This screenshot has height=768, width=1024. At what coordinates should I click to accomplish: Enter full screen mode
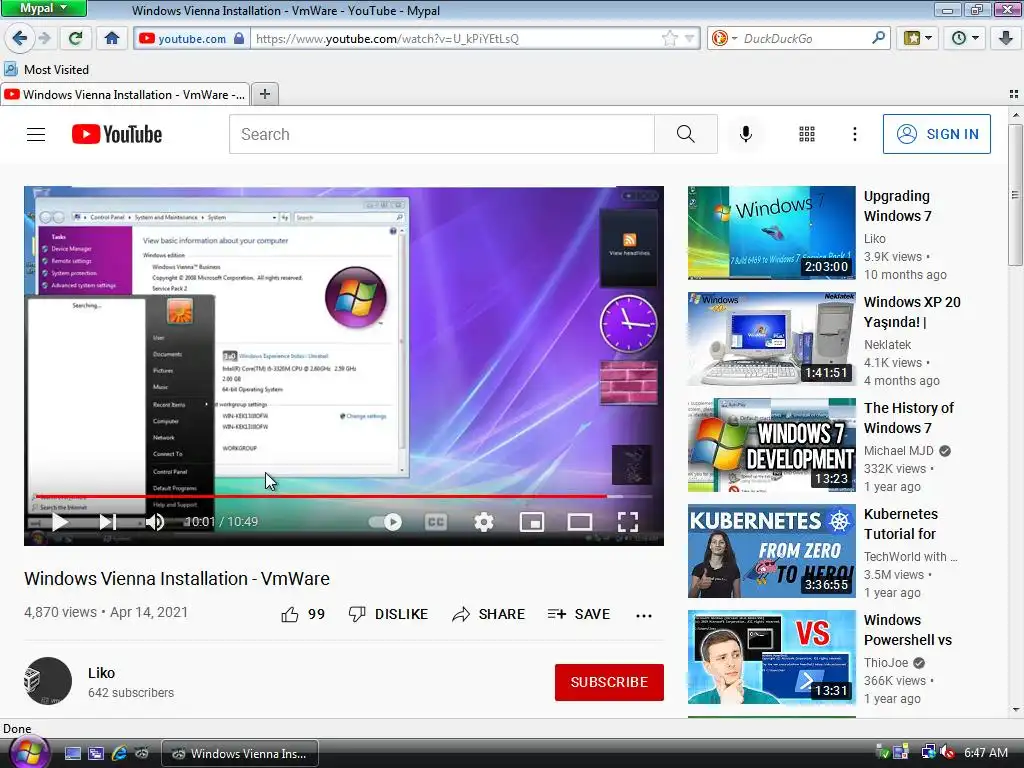[x=628, y=522]
